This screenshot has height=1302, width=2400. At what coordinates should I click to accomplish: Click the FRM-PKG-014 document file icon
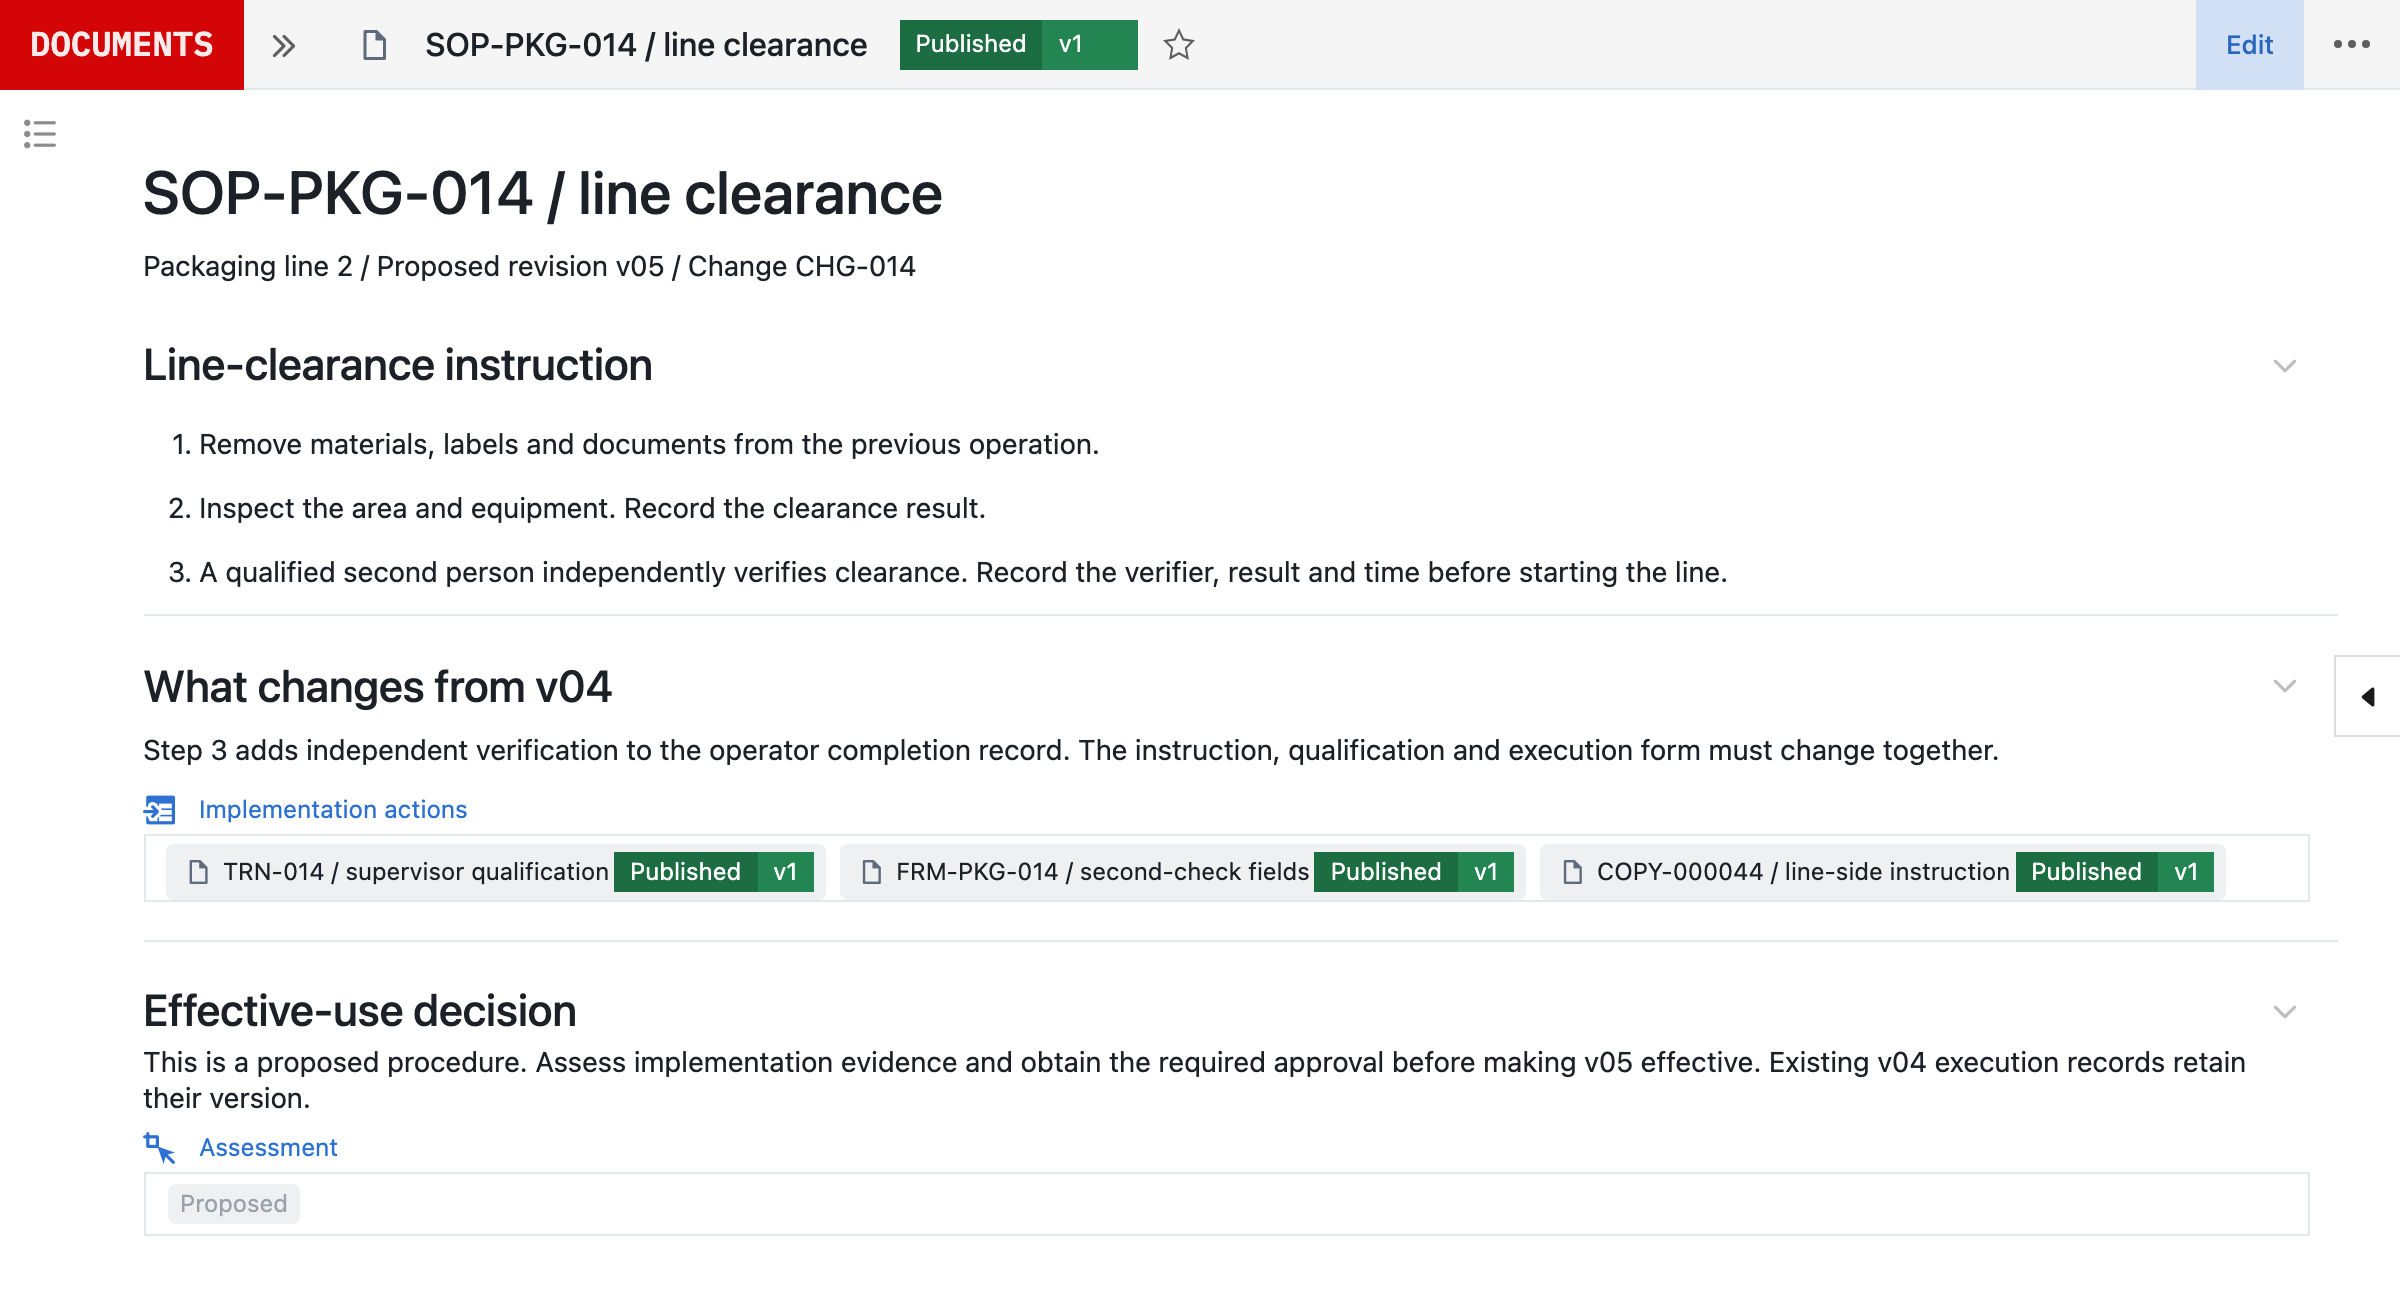[x=872, y=872]
